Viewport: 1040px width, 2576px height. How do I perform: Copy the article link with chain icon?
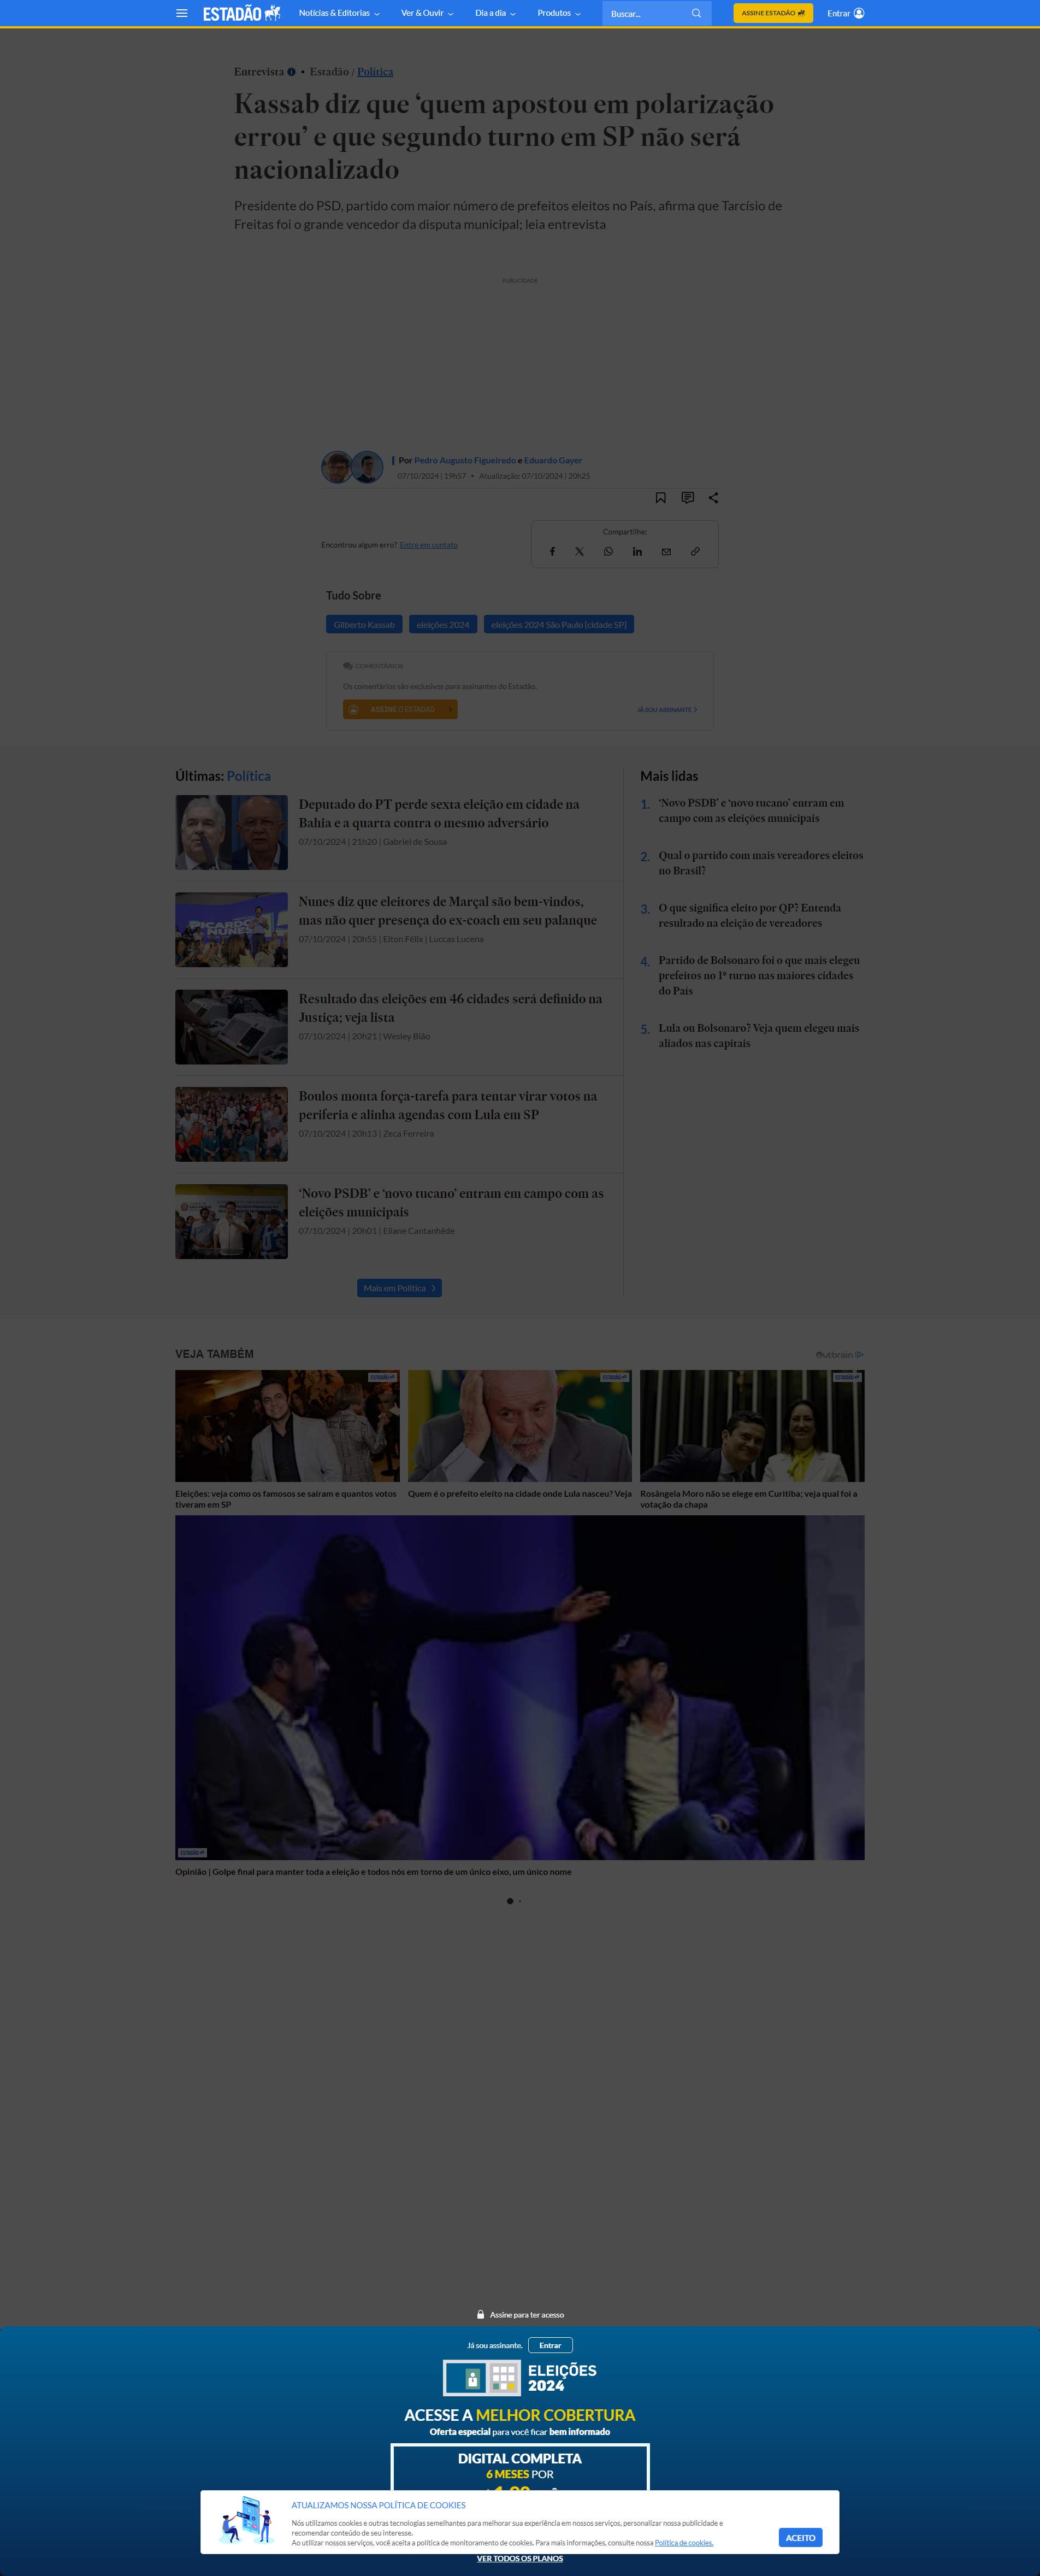695,552
